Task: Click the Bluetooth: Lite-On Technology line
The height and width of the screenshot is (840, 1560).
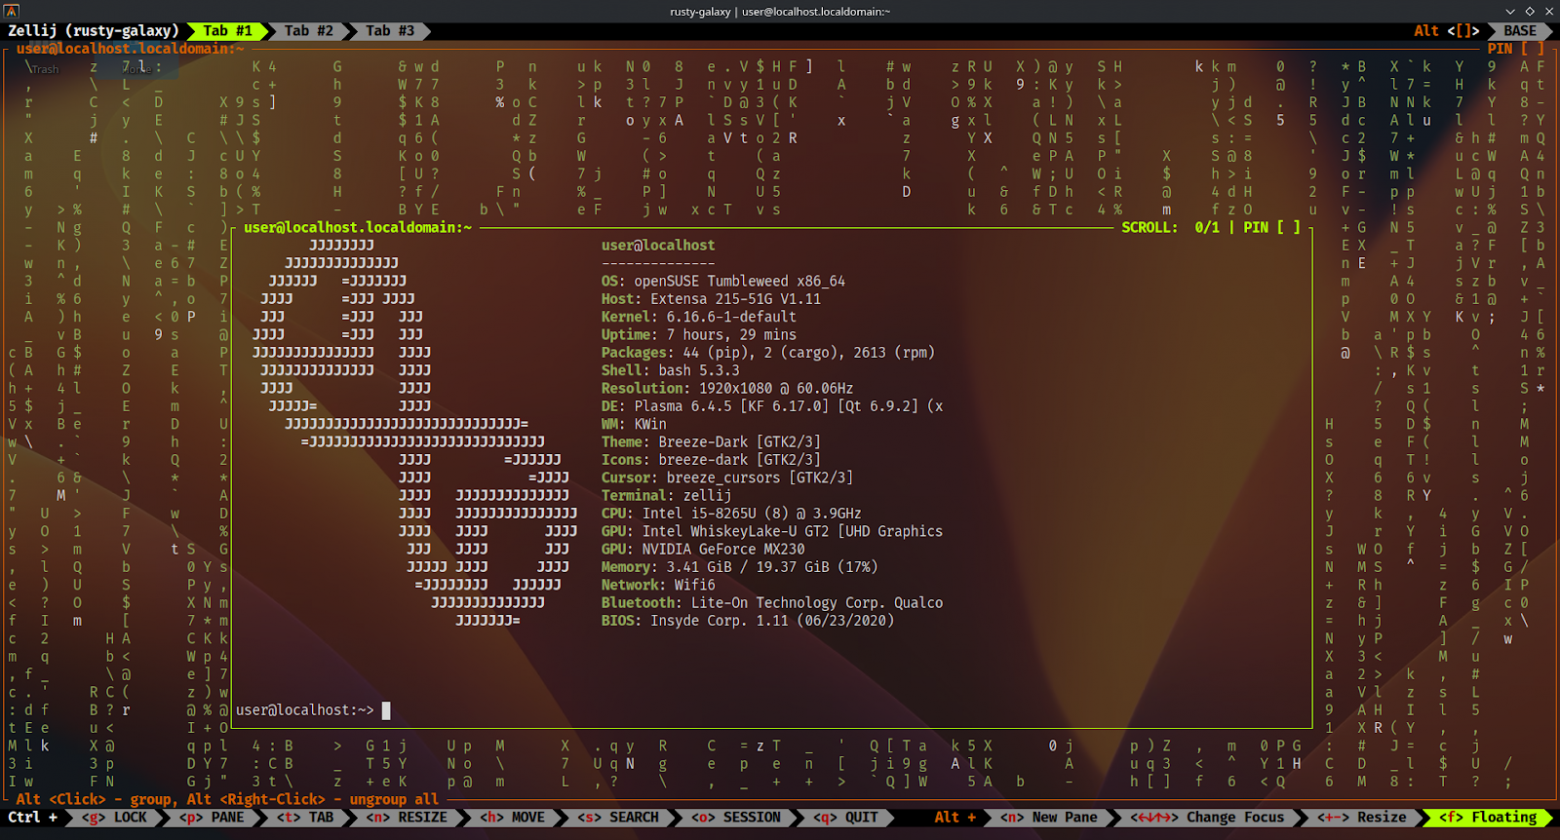Action: point(772,605)
